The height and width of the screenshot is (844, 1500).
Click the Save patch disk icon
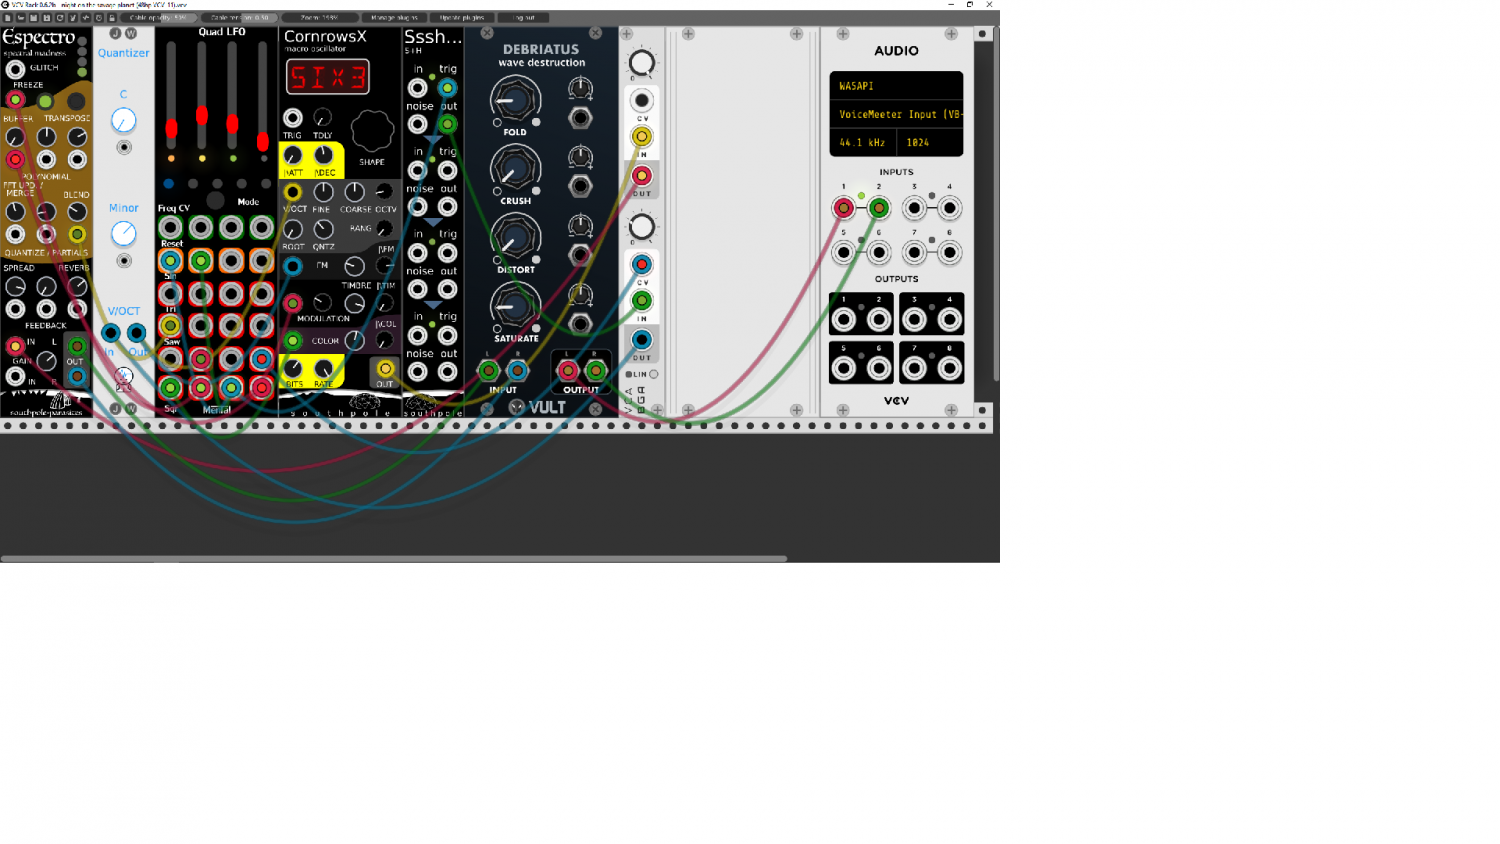coord(34,18)
